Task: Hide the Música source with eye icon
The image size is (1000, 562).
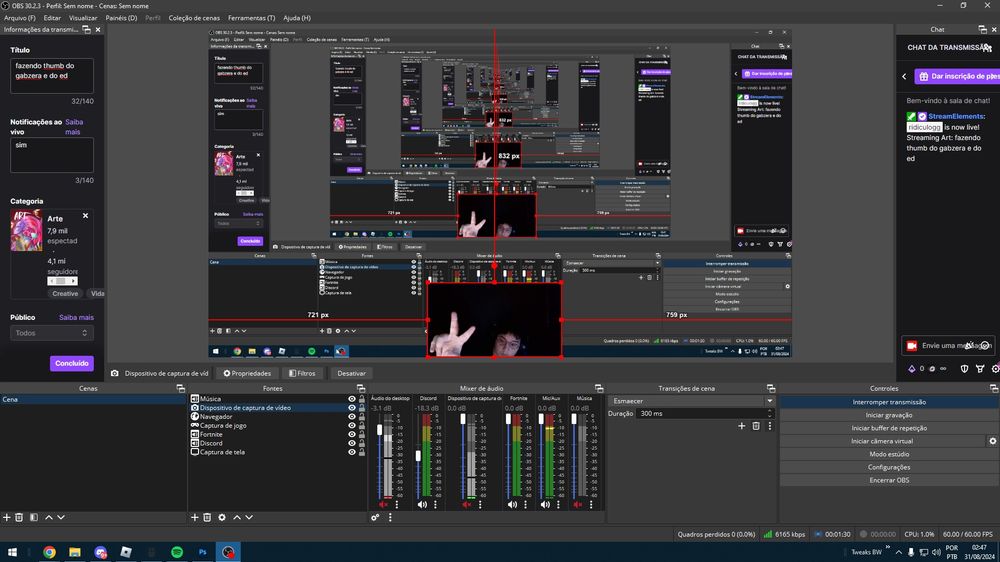Action: pos(351,399)
